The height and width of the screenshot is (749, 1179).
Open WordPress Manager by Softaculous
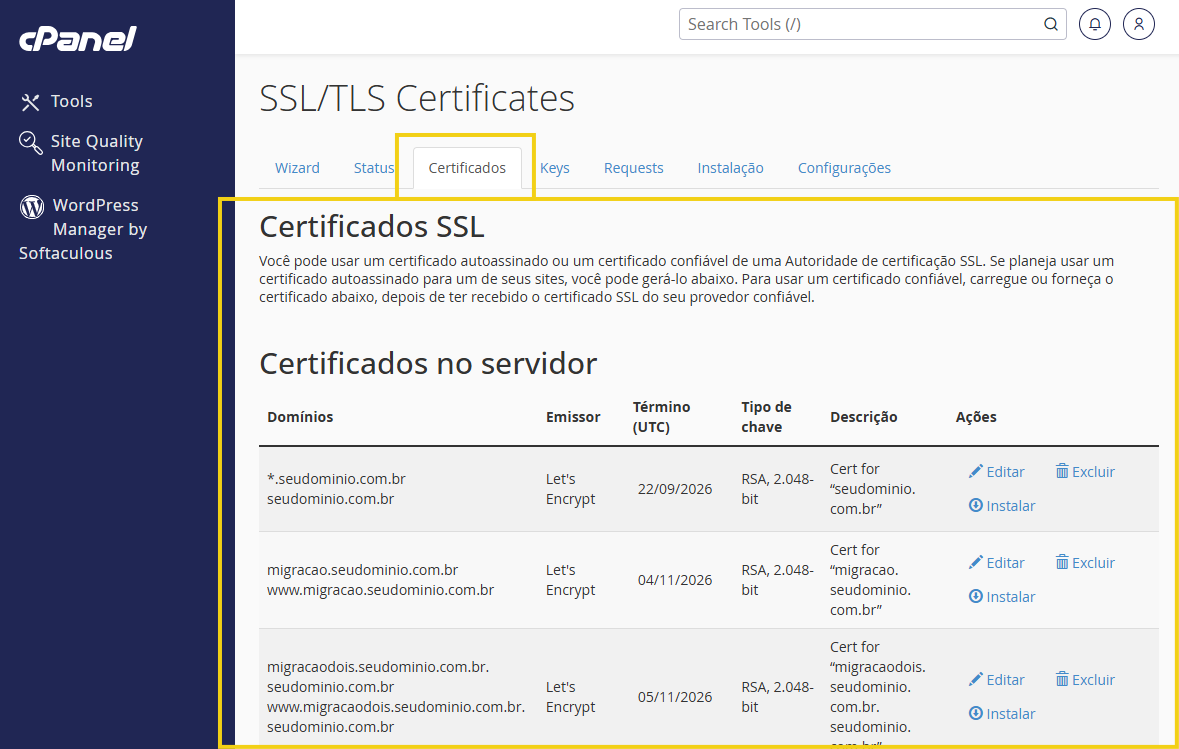(83, 229)
